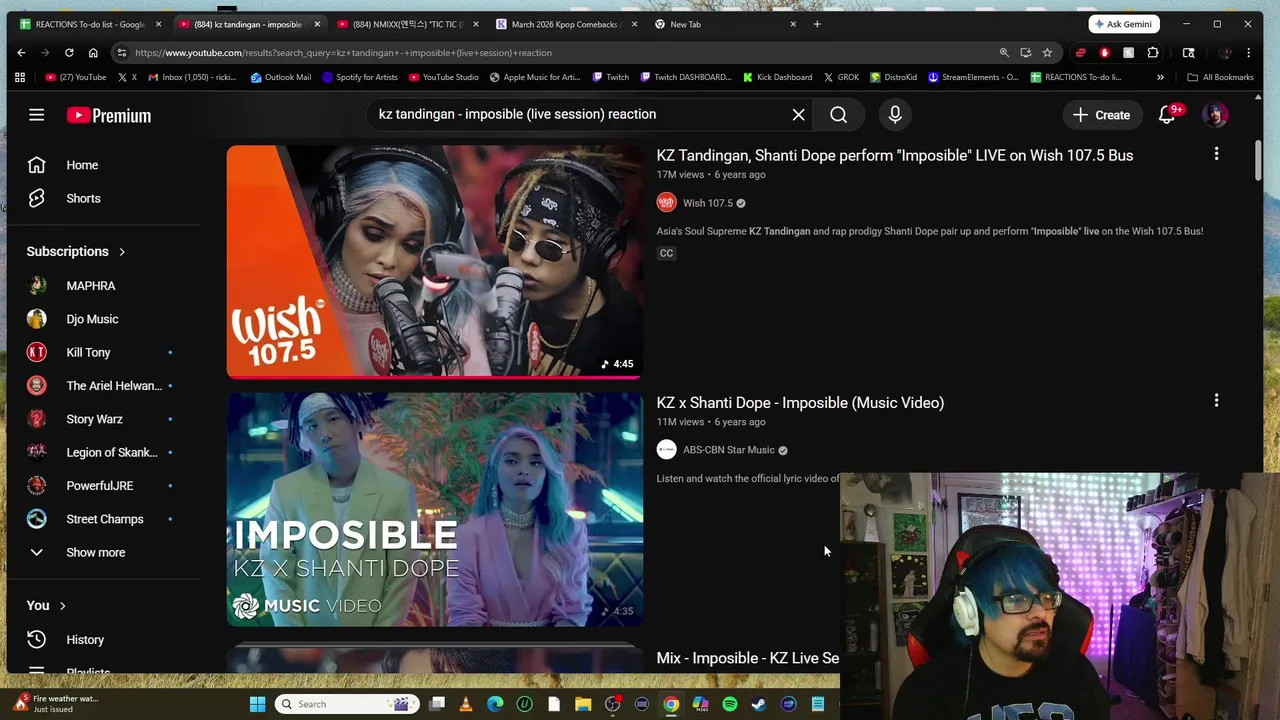Viewport: 1280px width, 720px height.
Task: Expand the Subscriptions section chevron
Action: click(x=122, y=252)
